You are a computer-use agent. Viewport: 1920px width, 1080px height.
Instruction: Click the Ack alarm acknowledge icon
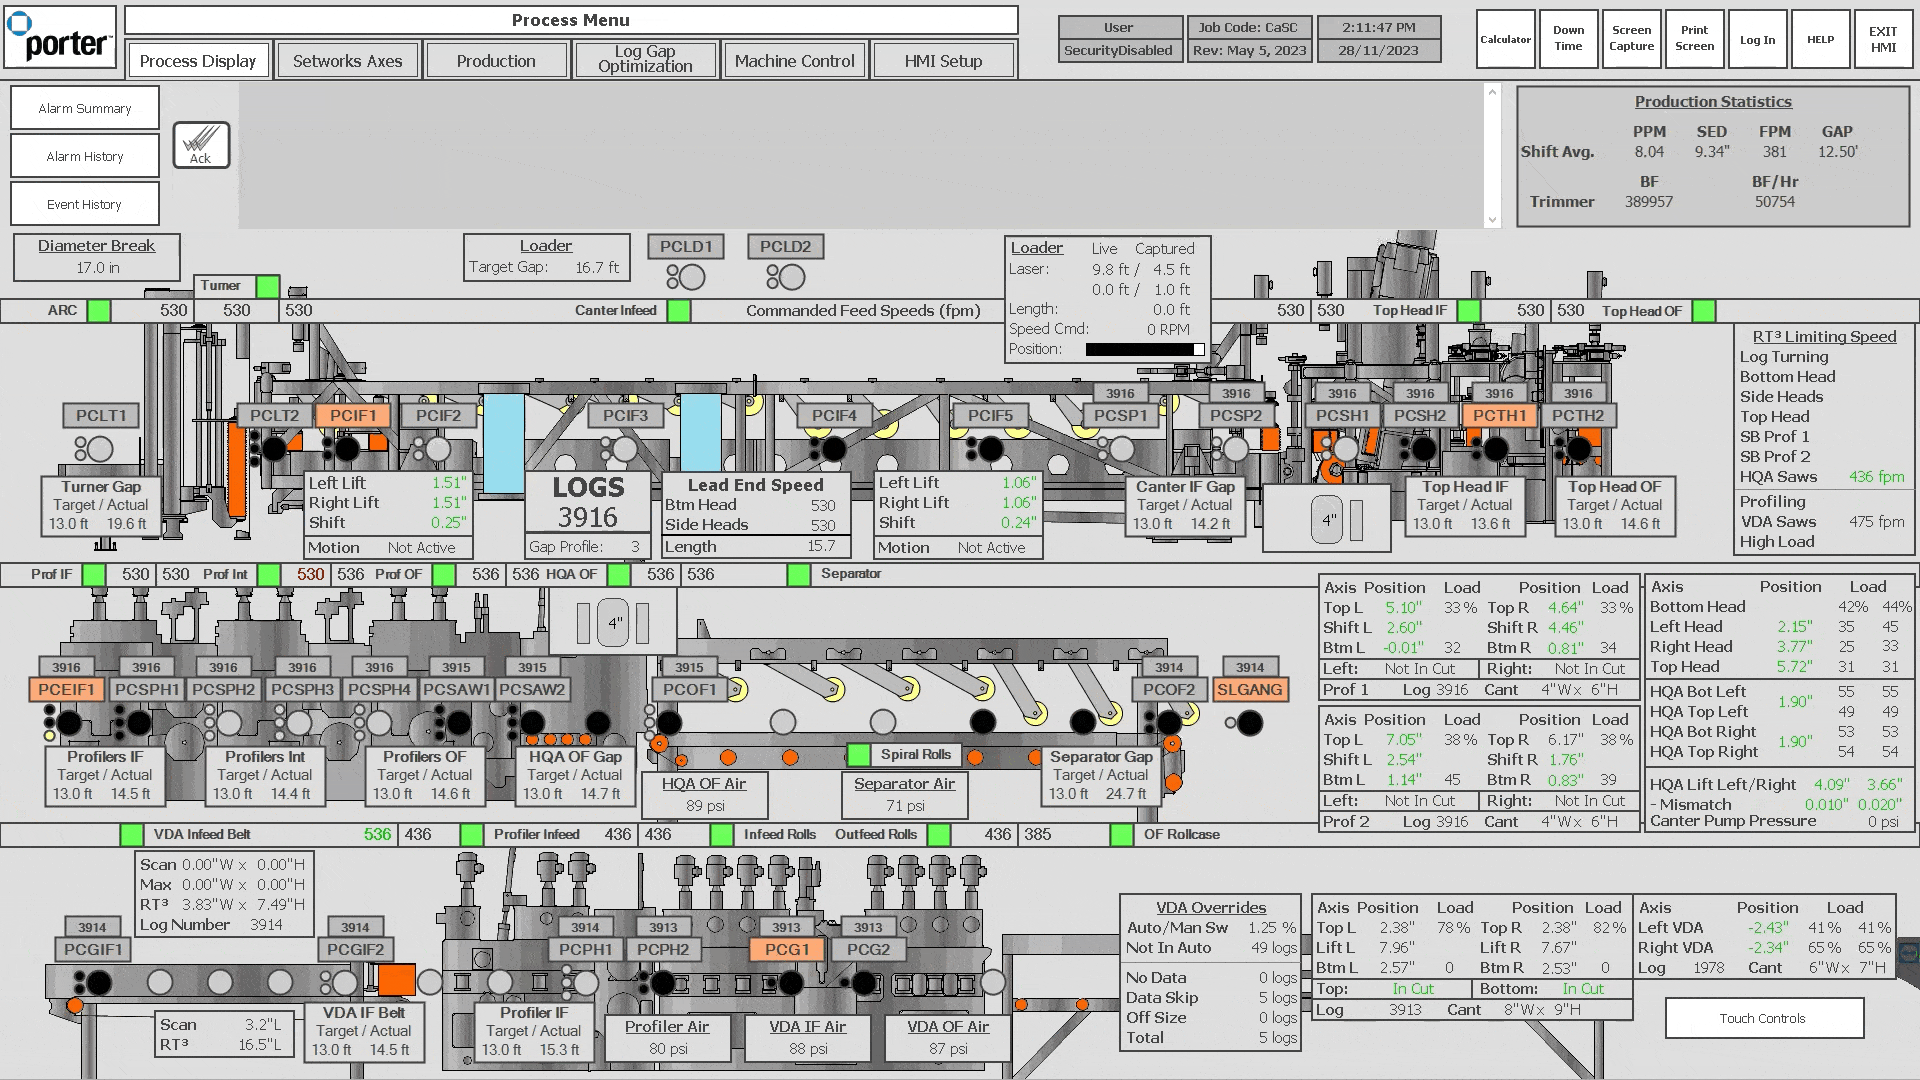(201, 145)
